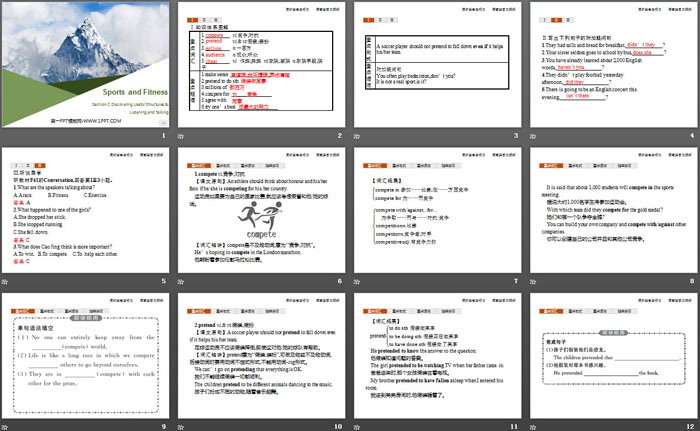
Task: Preview animation using star icon of slide 9
Action: [7, 425]
